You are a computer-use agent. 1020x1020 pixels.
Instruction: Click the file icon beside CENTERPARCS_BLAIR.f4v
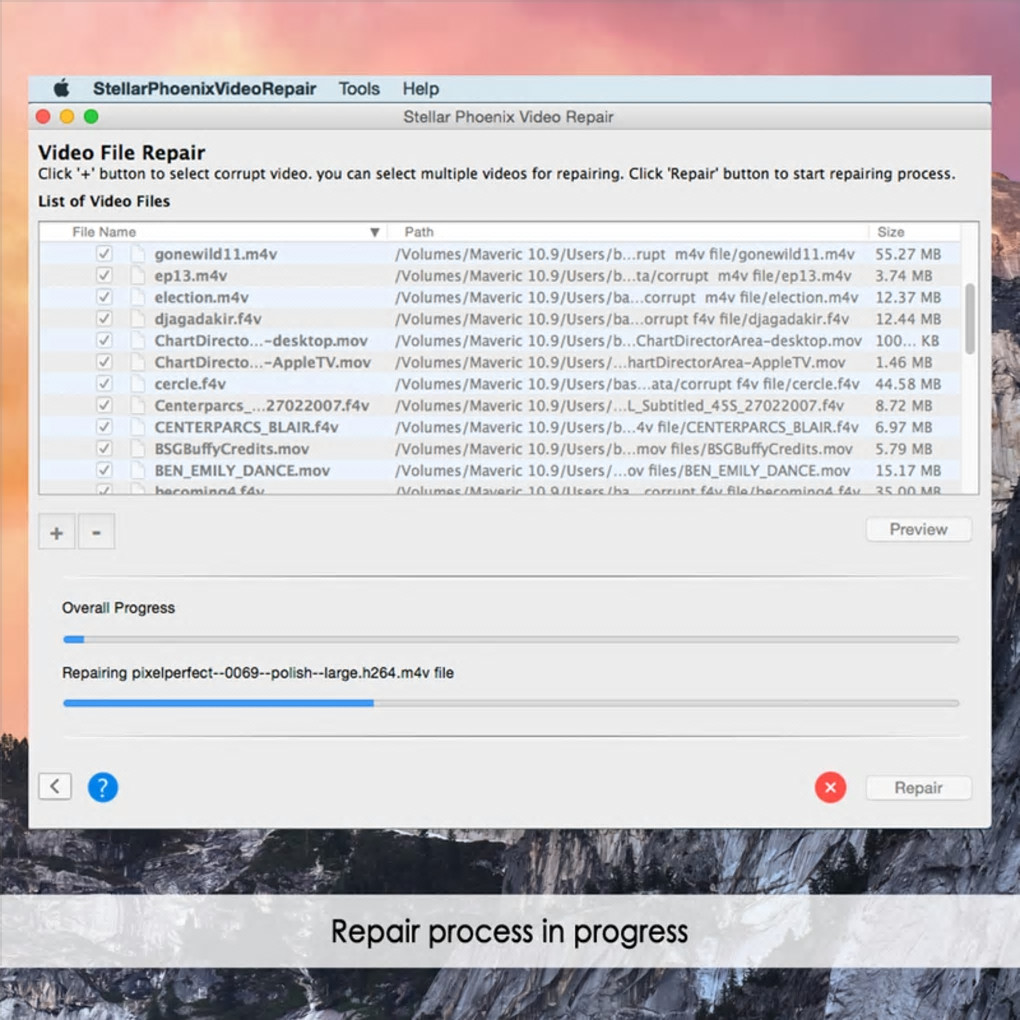pyautogui.click(x=137, y=427)
